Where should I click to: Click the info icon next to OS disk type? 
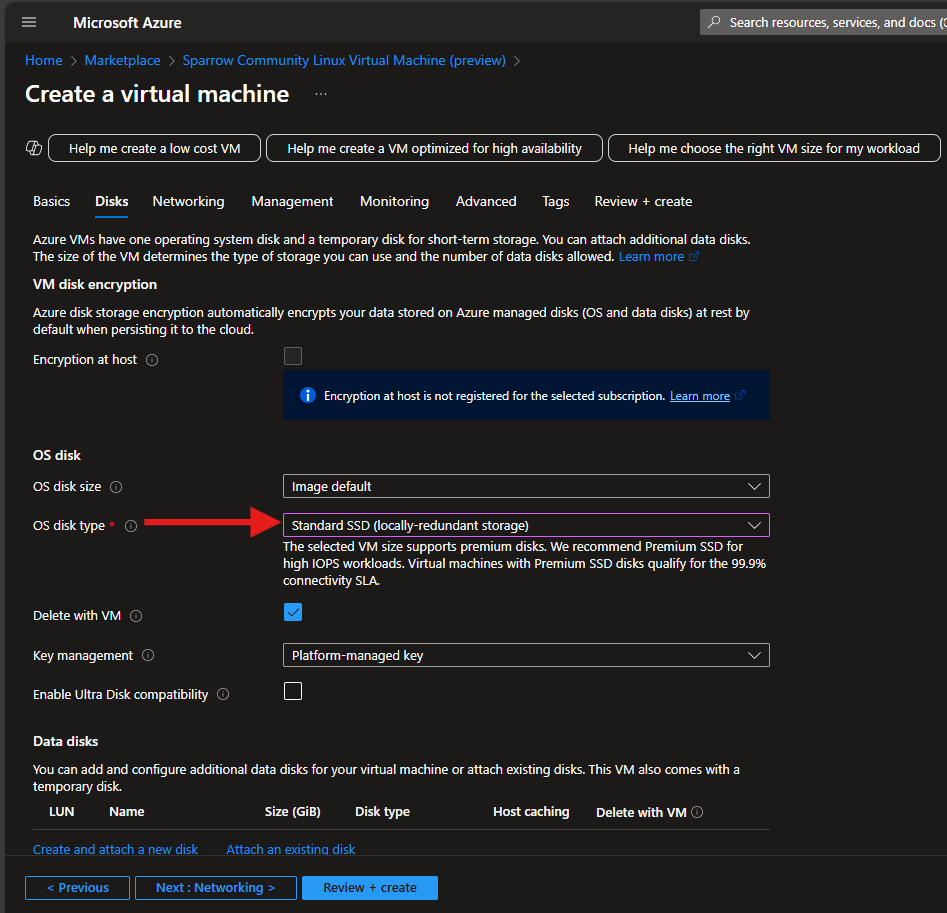pos(131,525)
